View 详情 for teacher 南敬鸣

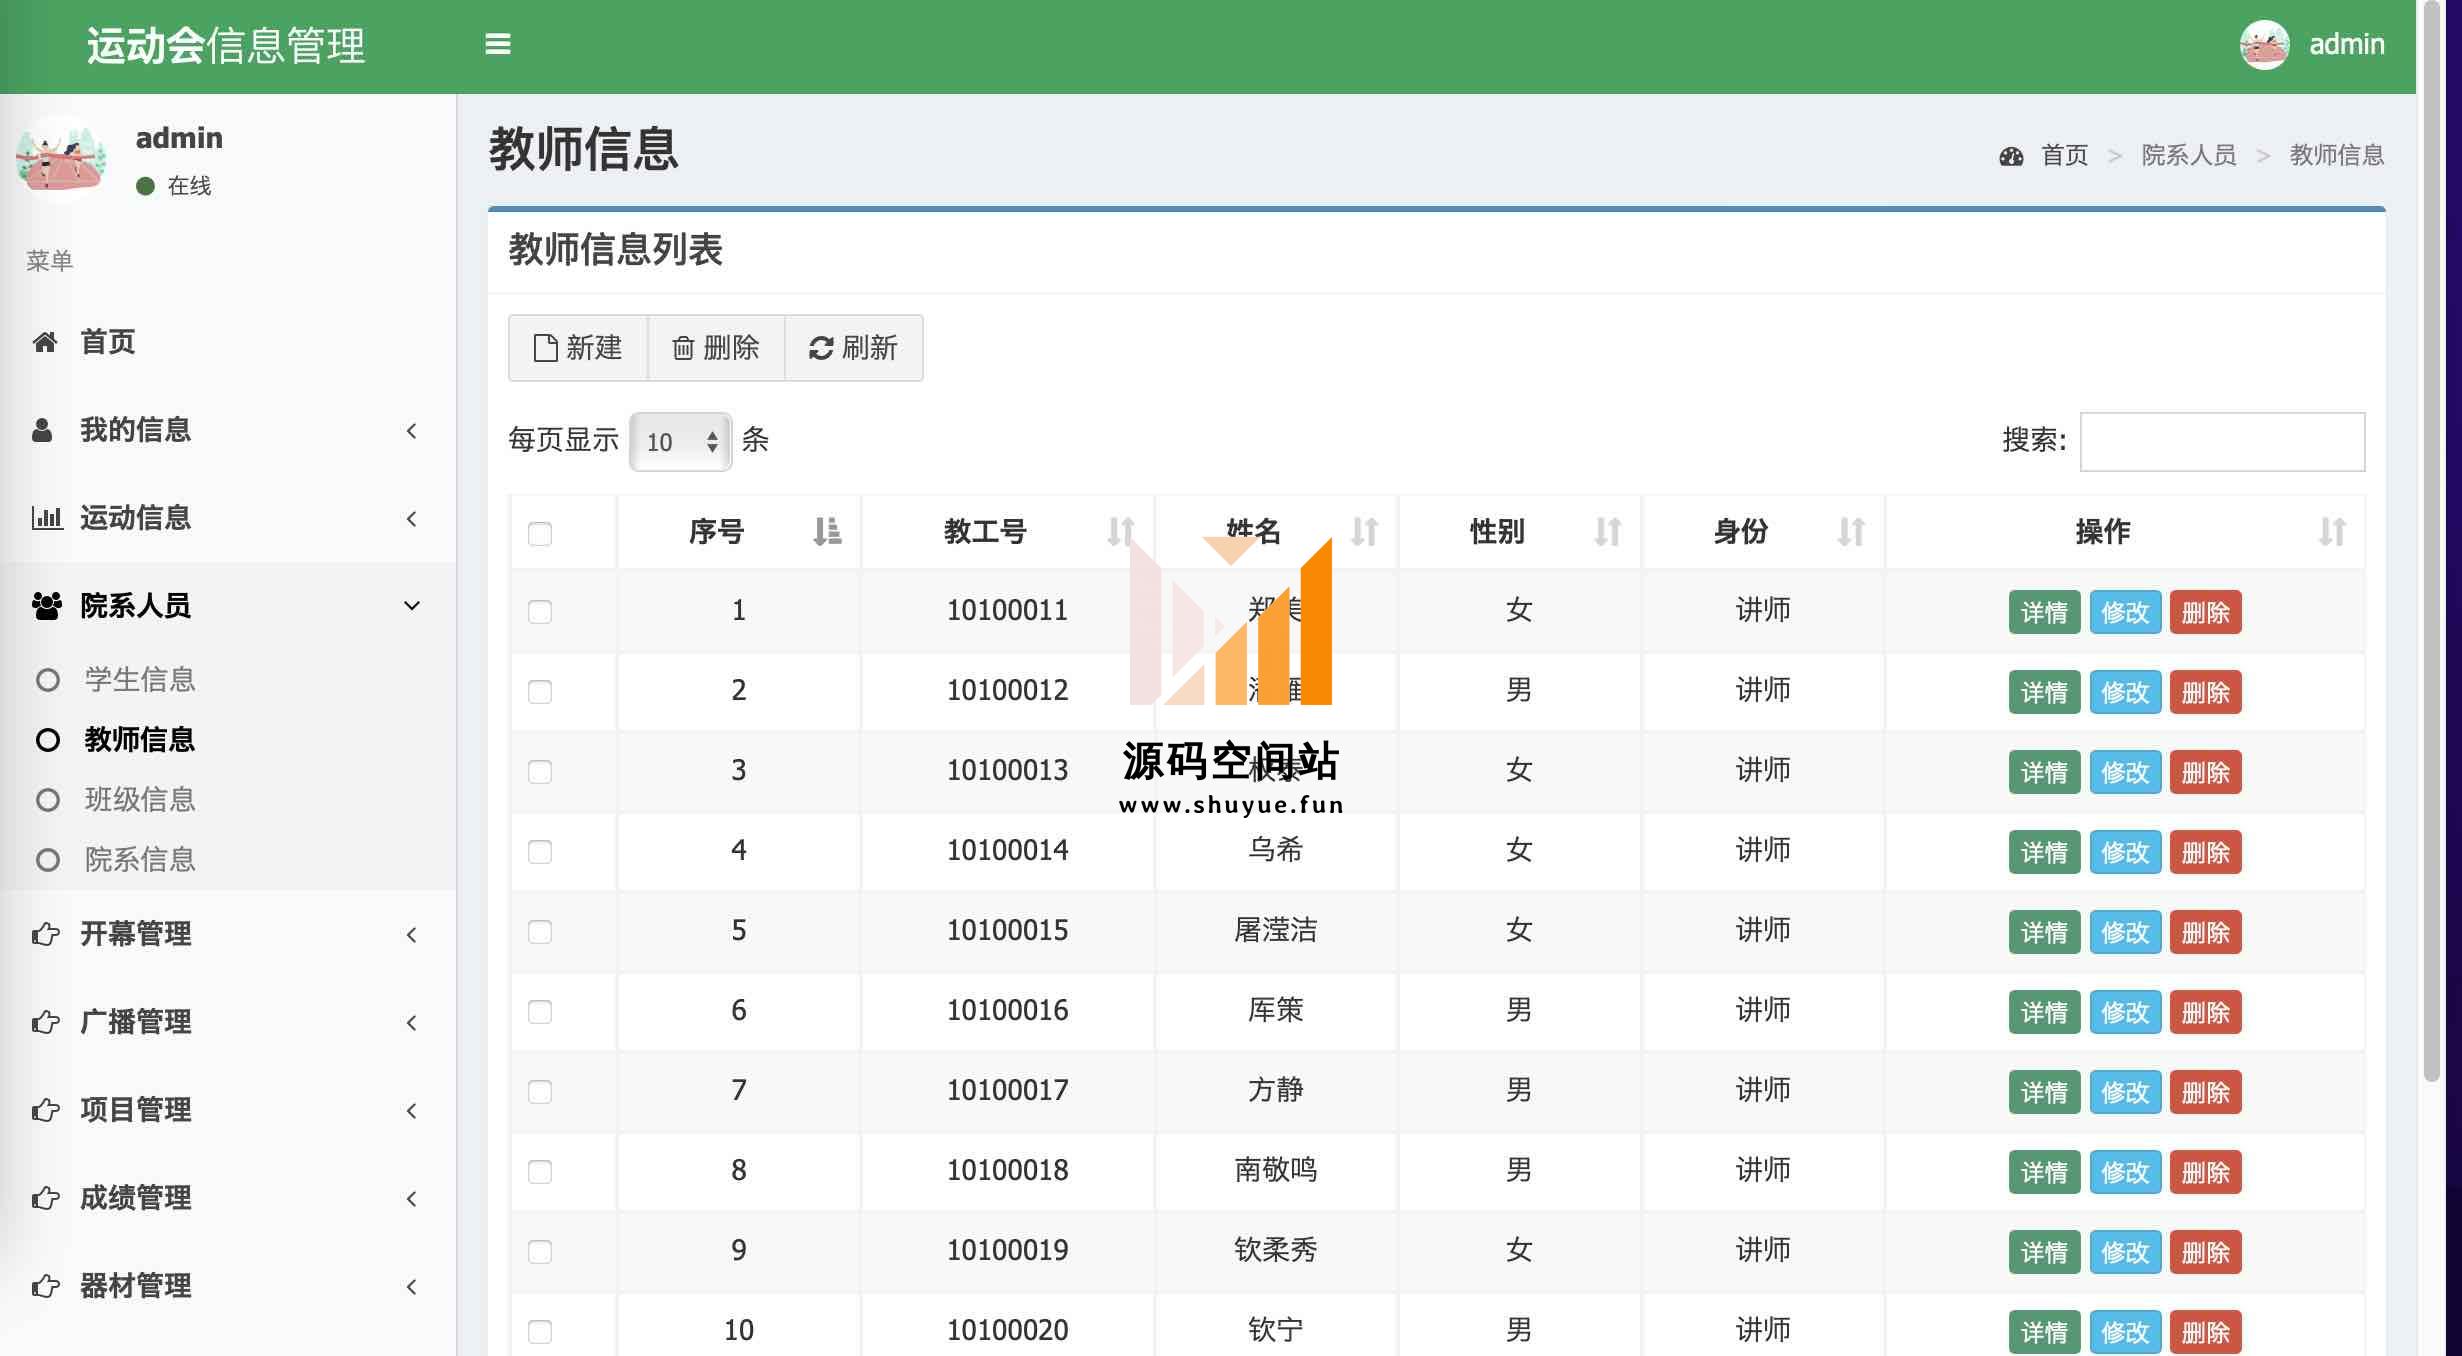[2044, 1172]
